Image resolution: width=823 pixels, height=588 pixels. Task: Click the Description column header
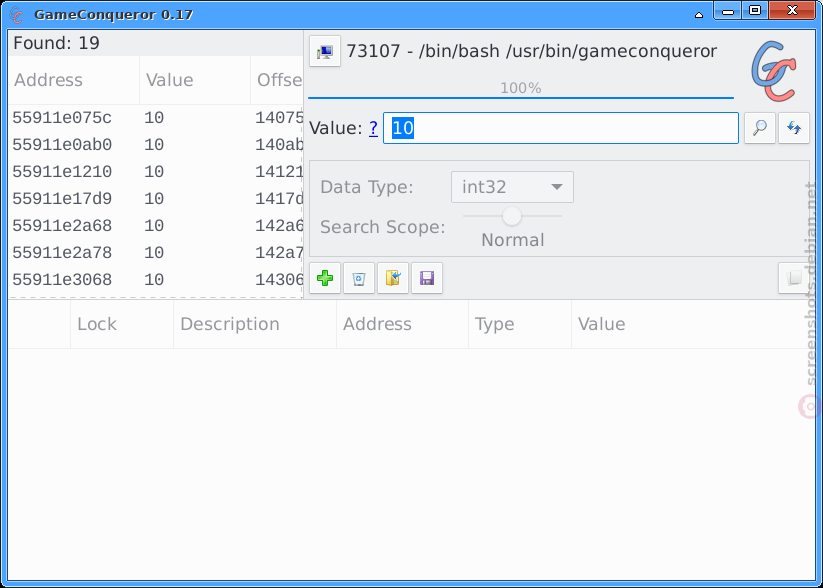(255, 324)
